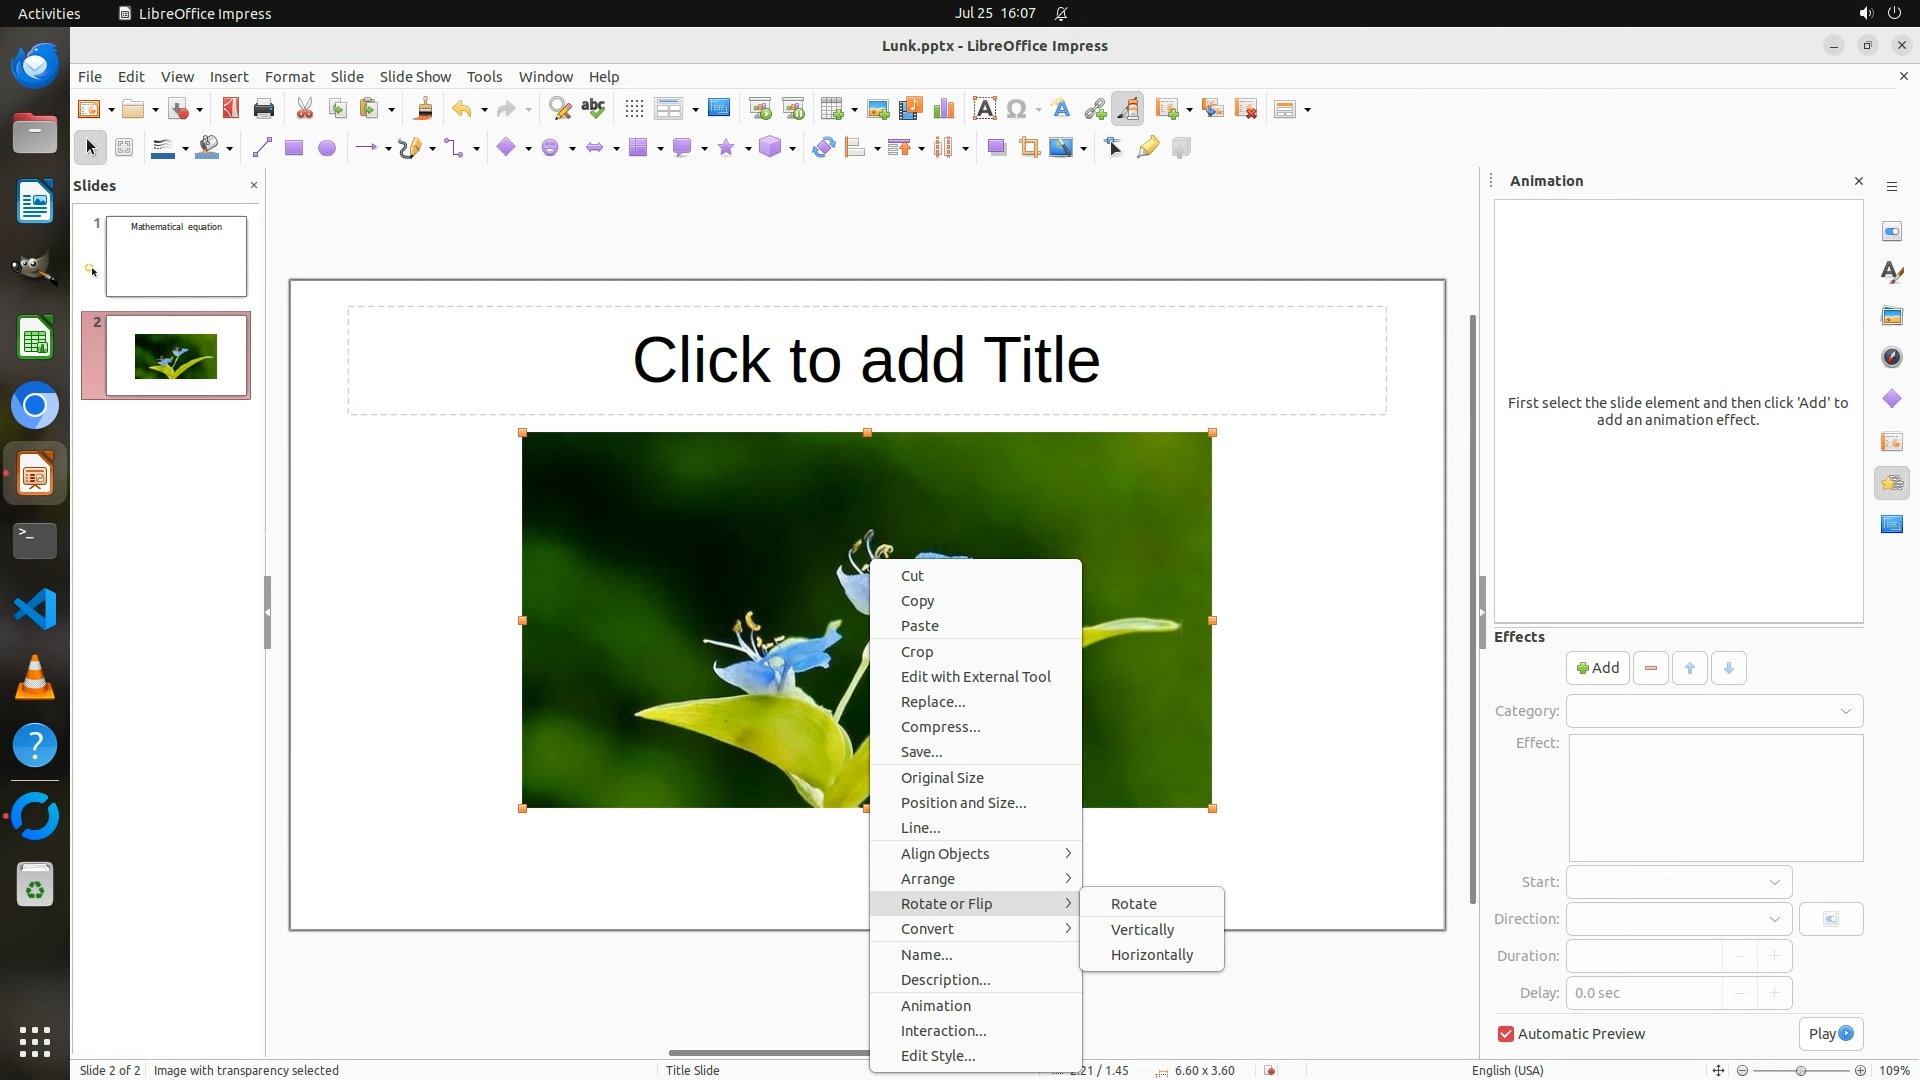Toggle Display Grid in toolbar
Screen dimensions: 1920x1080
click(633, 109)
